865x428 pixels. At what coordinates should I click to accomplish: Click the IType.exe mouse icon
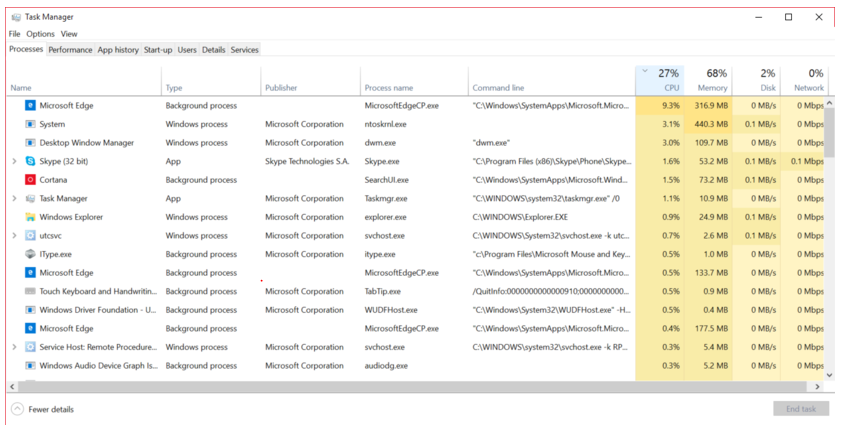[x=30, y=254]
